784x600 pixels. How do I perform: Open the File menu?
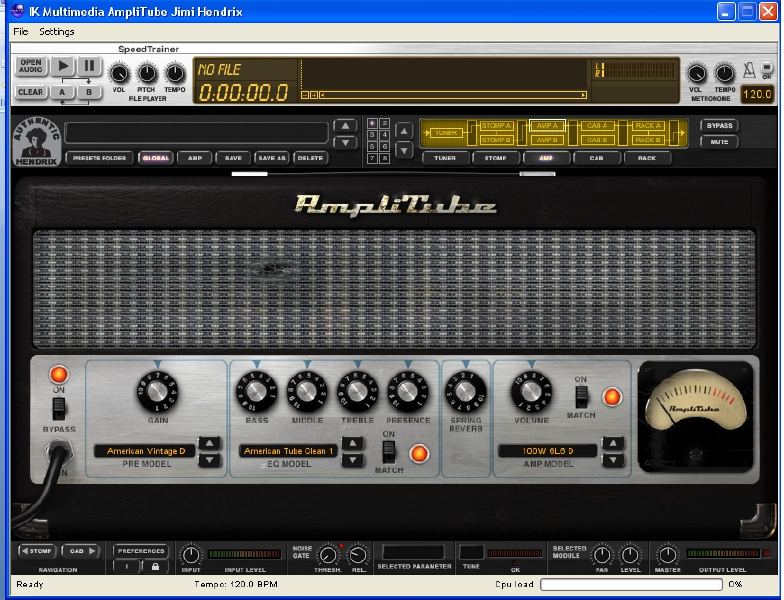coord(20,32)
